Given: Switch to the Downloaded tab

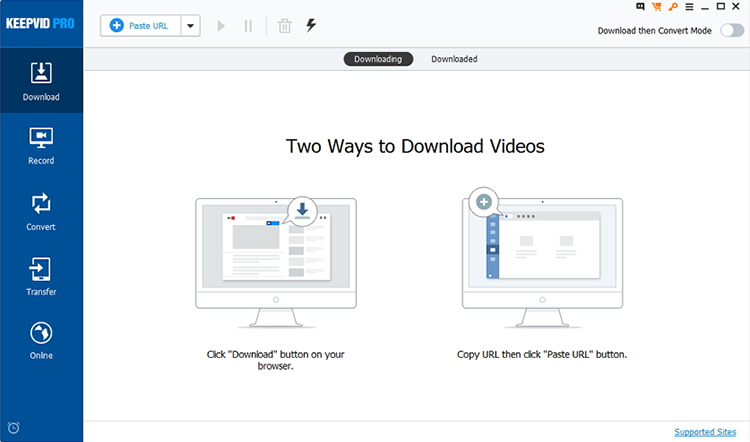Looking at the screenshot, I should point(454,59).
